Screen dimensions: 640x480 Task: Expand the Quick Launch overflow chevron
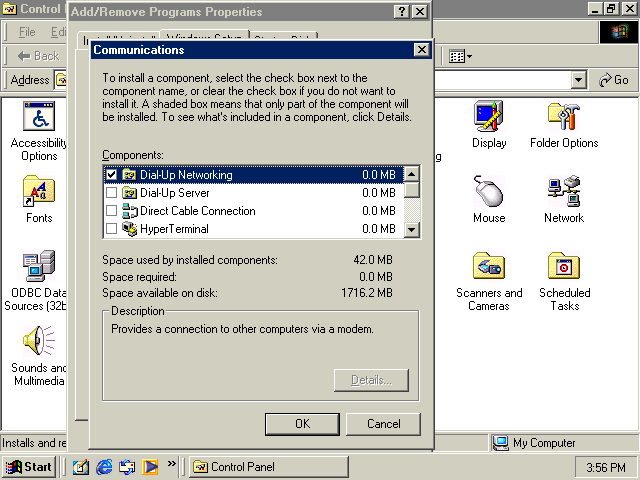click(171, 463)
